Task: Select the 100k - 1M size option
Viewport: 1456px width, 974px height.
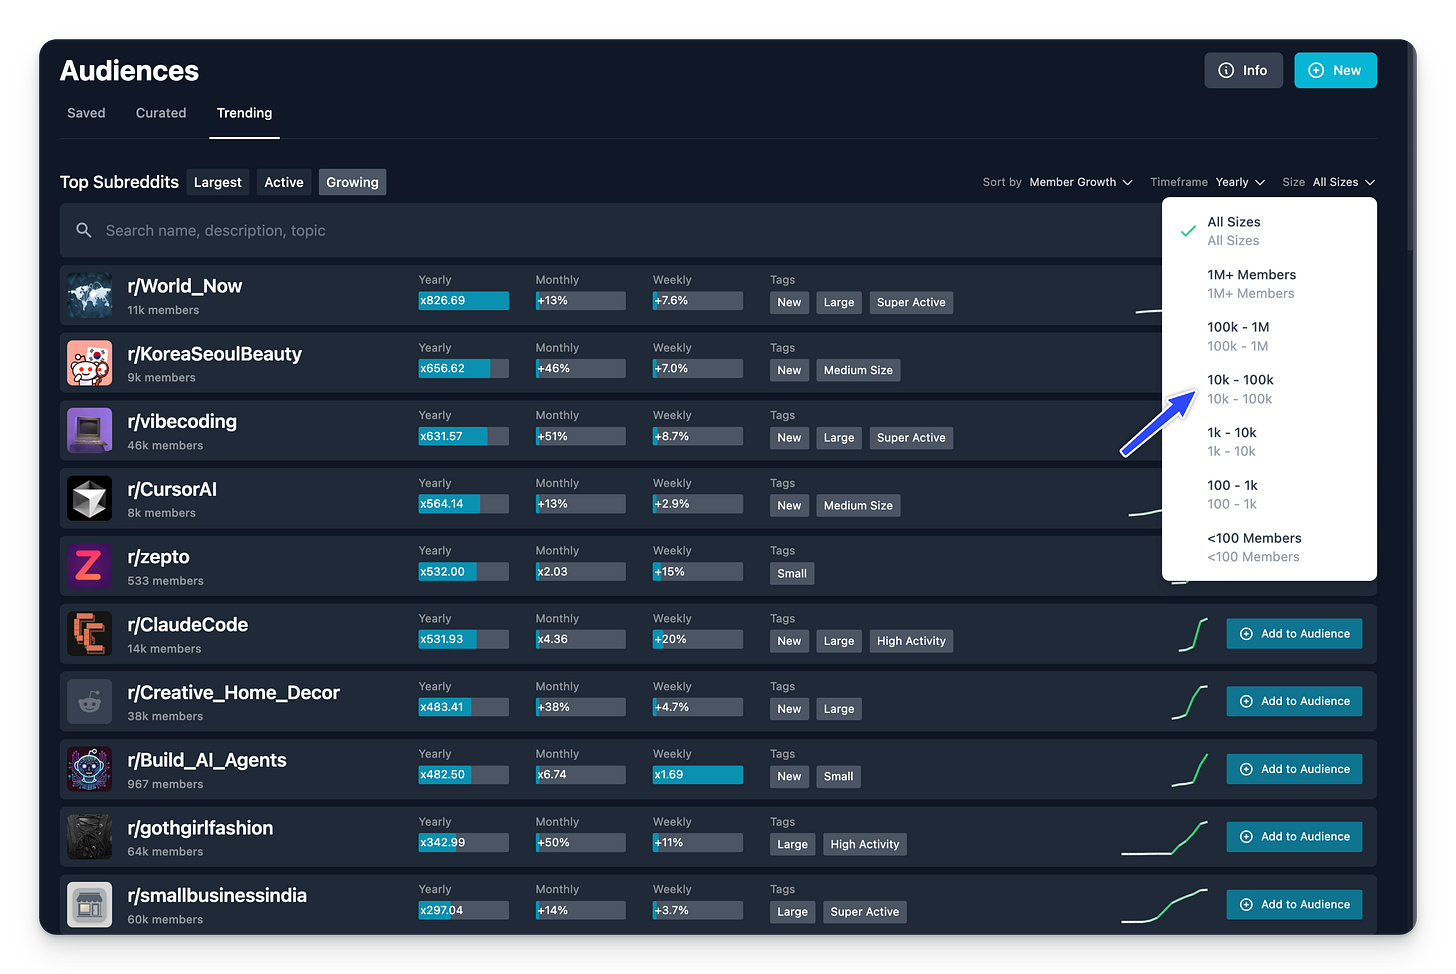Action: coord(1269,336)
